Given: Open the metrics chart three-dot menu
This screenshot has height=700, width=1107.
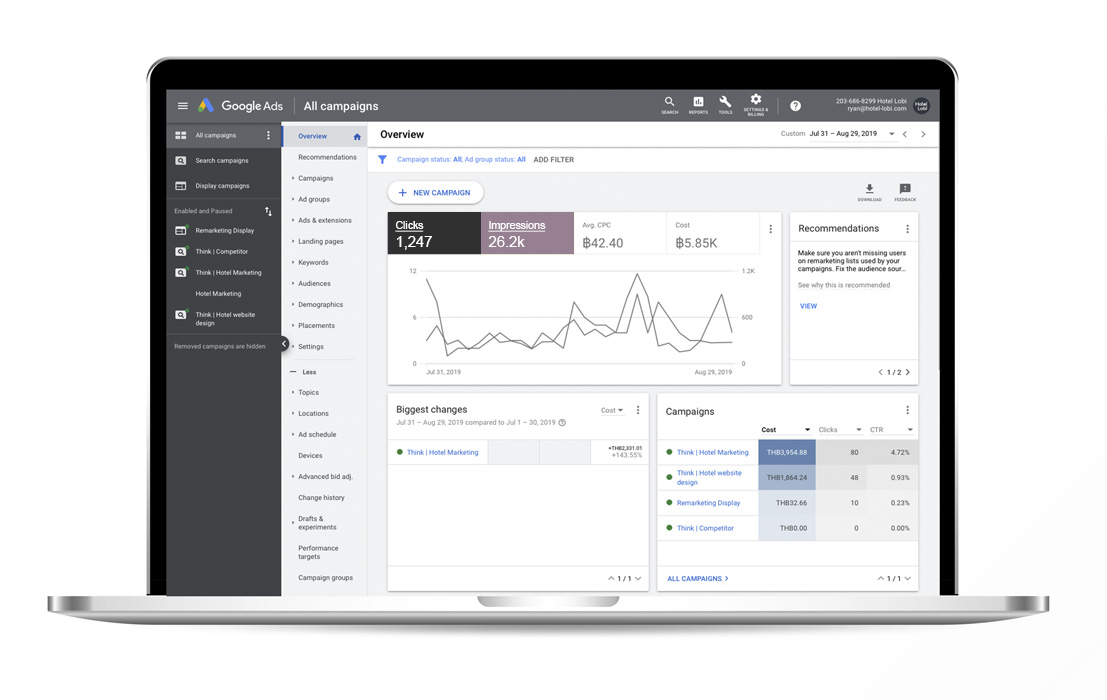Looking at the screenshot, I should coord(770,229).
